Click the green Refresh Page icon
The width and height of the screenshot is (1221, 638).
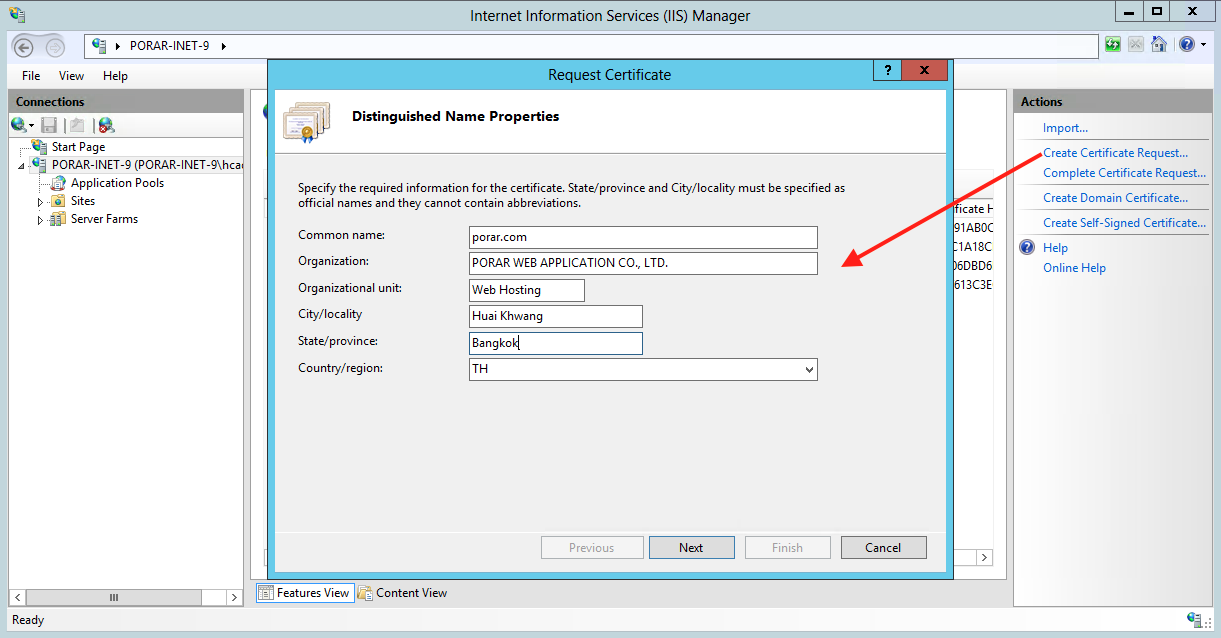click(1113, 45)
